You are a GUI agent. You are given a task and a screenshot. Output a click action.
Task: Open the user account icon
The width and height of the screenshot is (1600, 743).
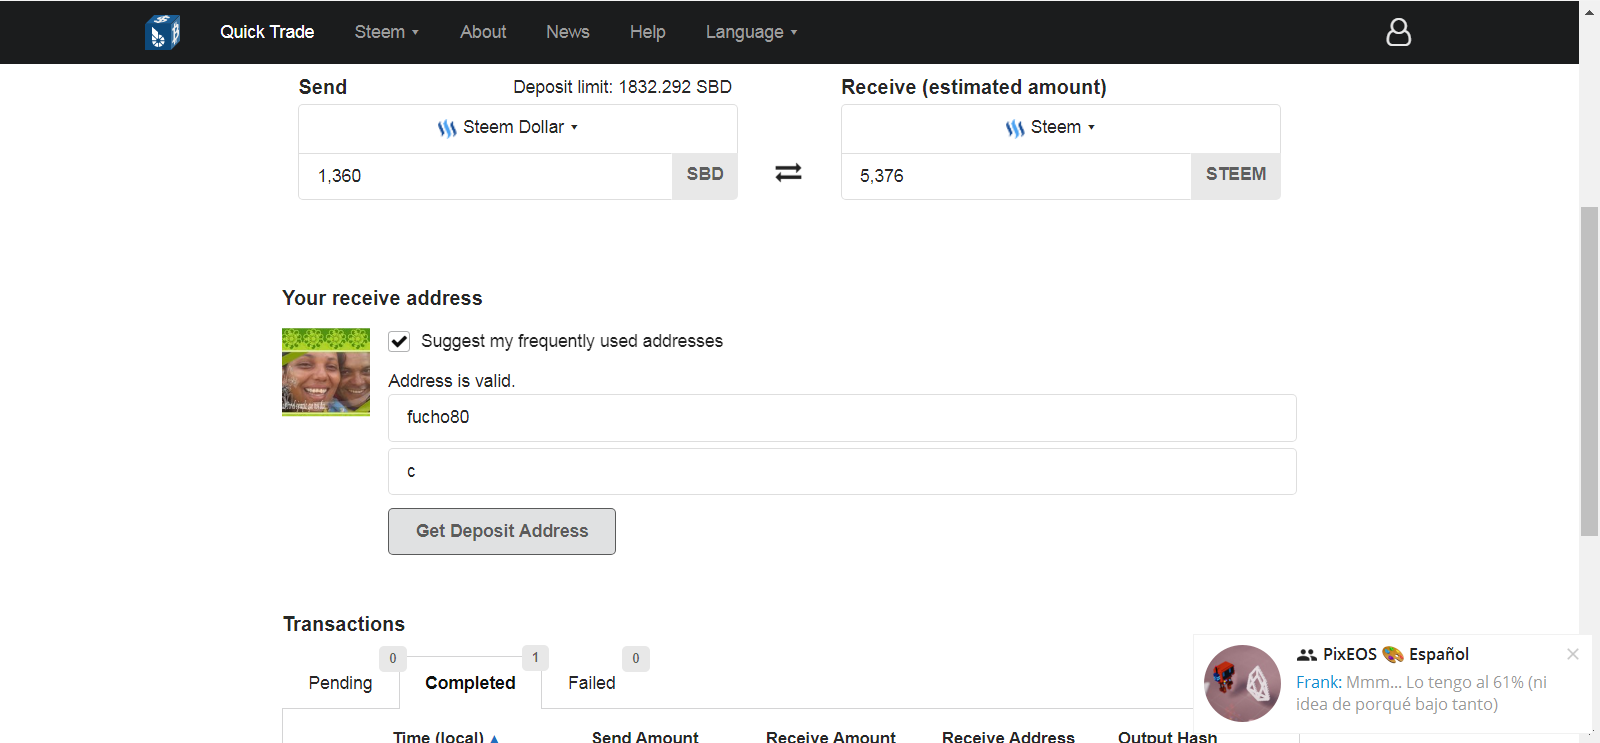(1398, 32)
